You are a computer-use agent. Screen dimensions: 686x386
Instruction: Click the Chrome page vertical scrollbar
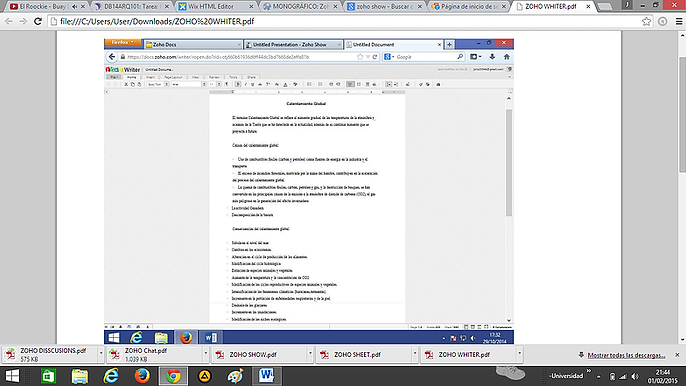tap(682, 115)
